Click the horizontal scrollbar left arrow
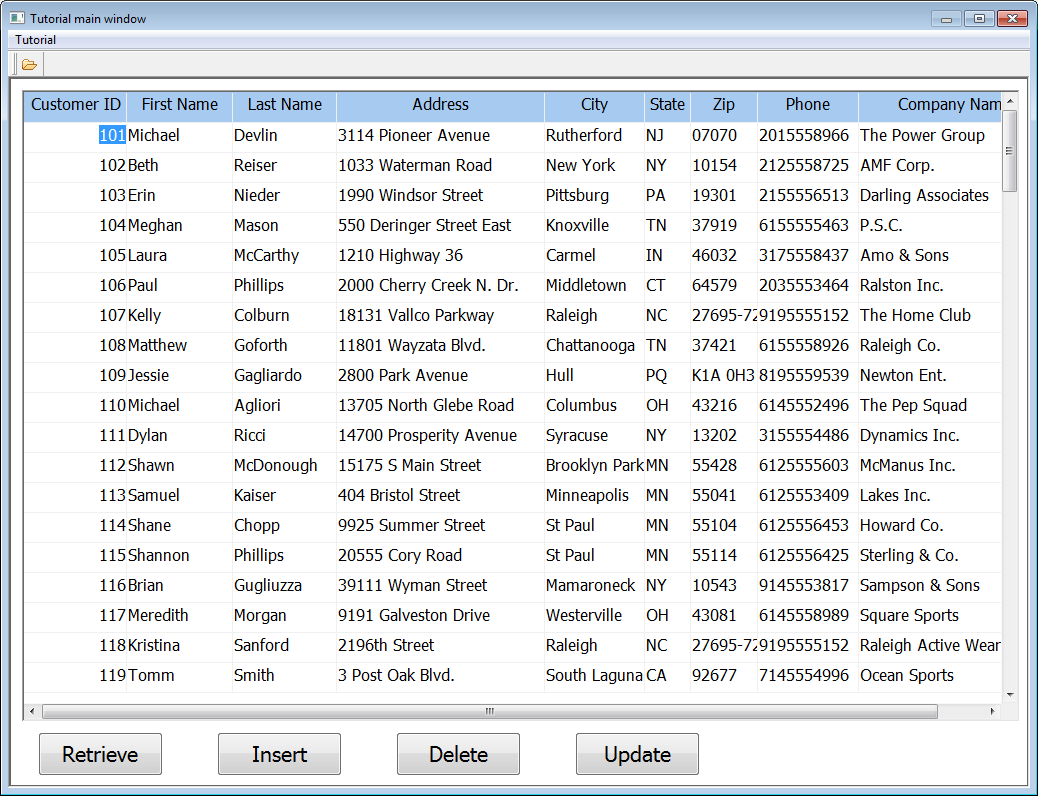 (x=32, y=712)
